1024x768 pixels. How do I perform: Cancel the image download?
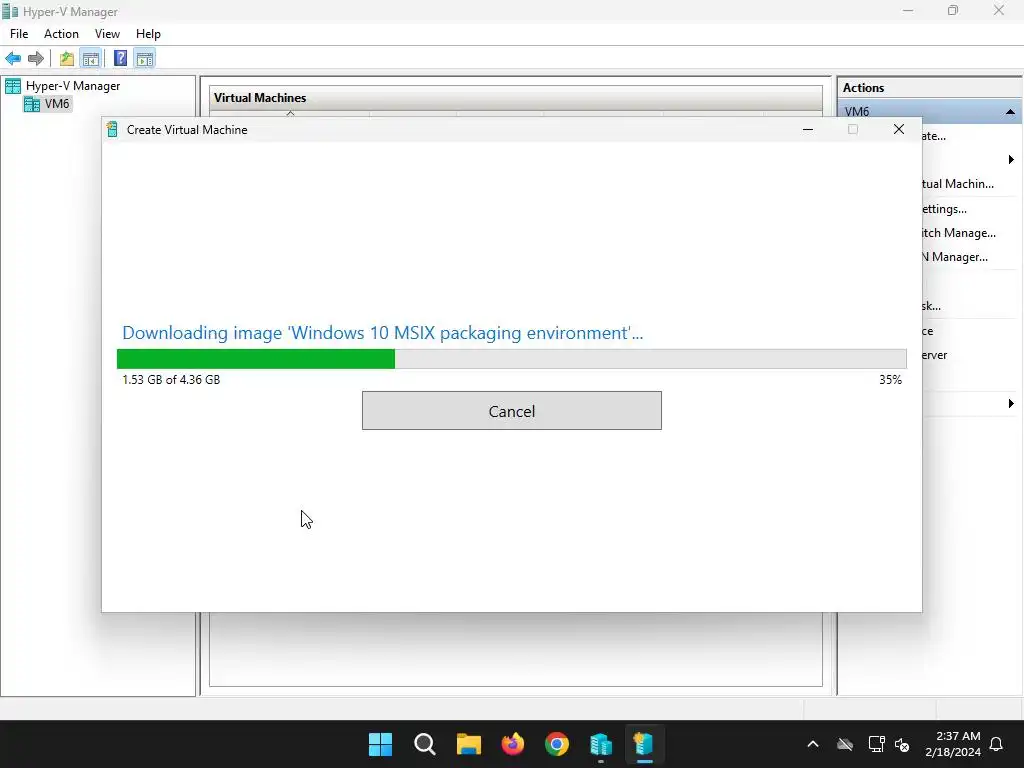click(x=511, y=411)
